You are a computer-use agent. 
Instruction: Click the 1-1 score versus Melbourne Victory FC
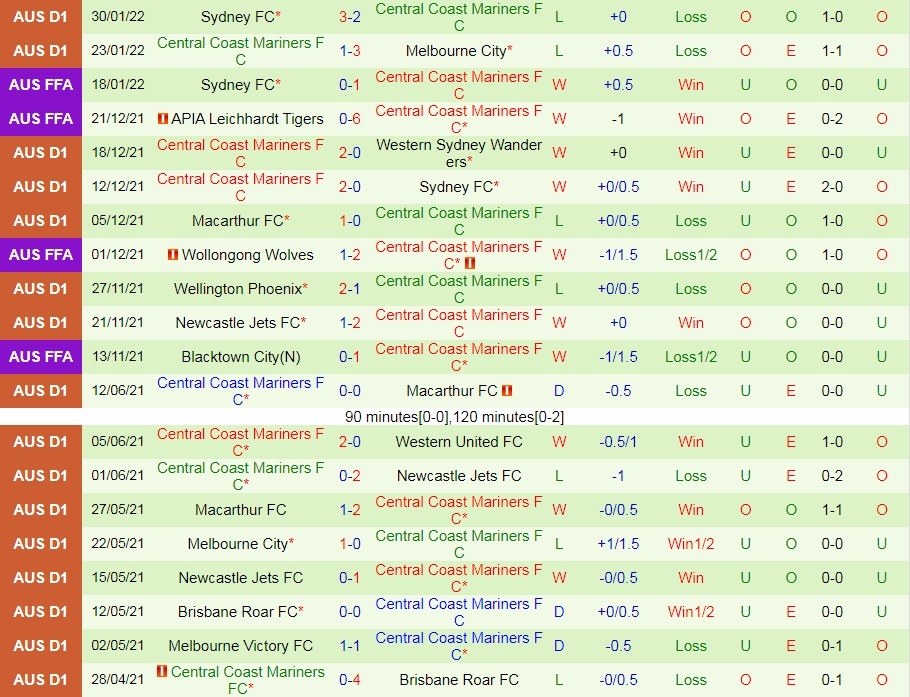coord(350,645)
